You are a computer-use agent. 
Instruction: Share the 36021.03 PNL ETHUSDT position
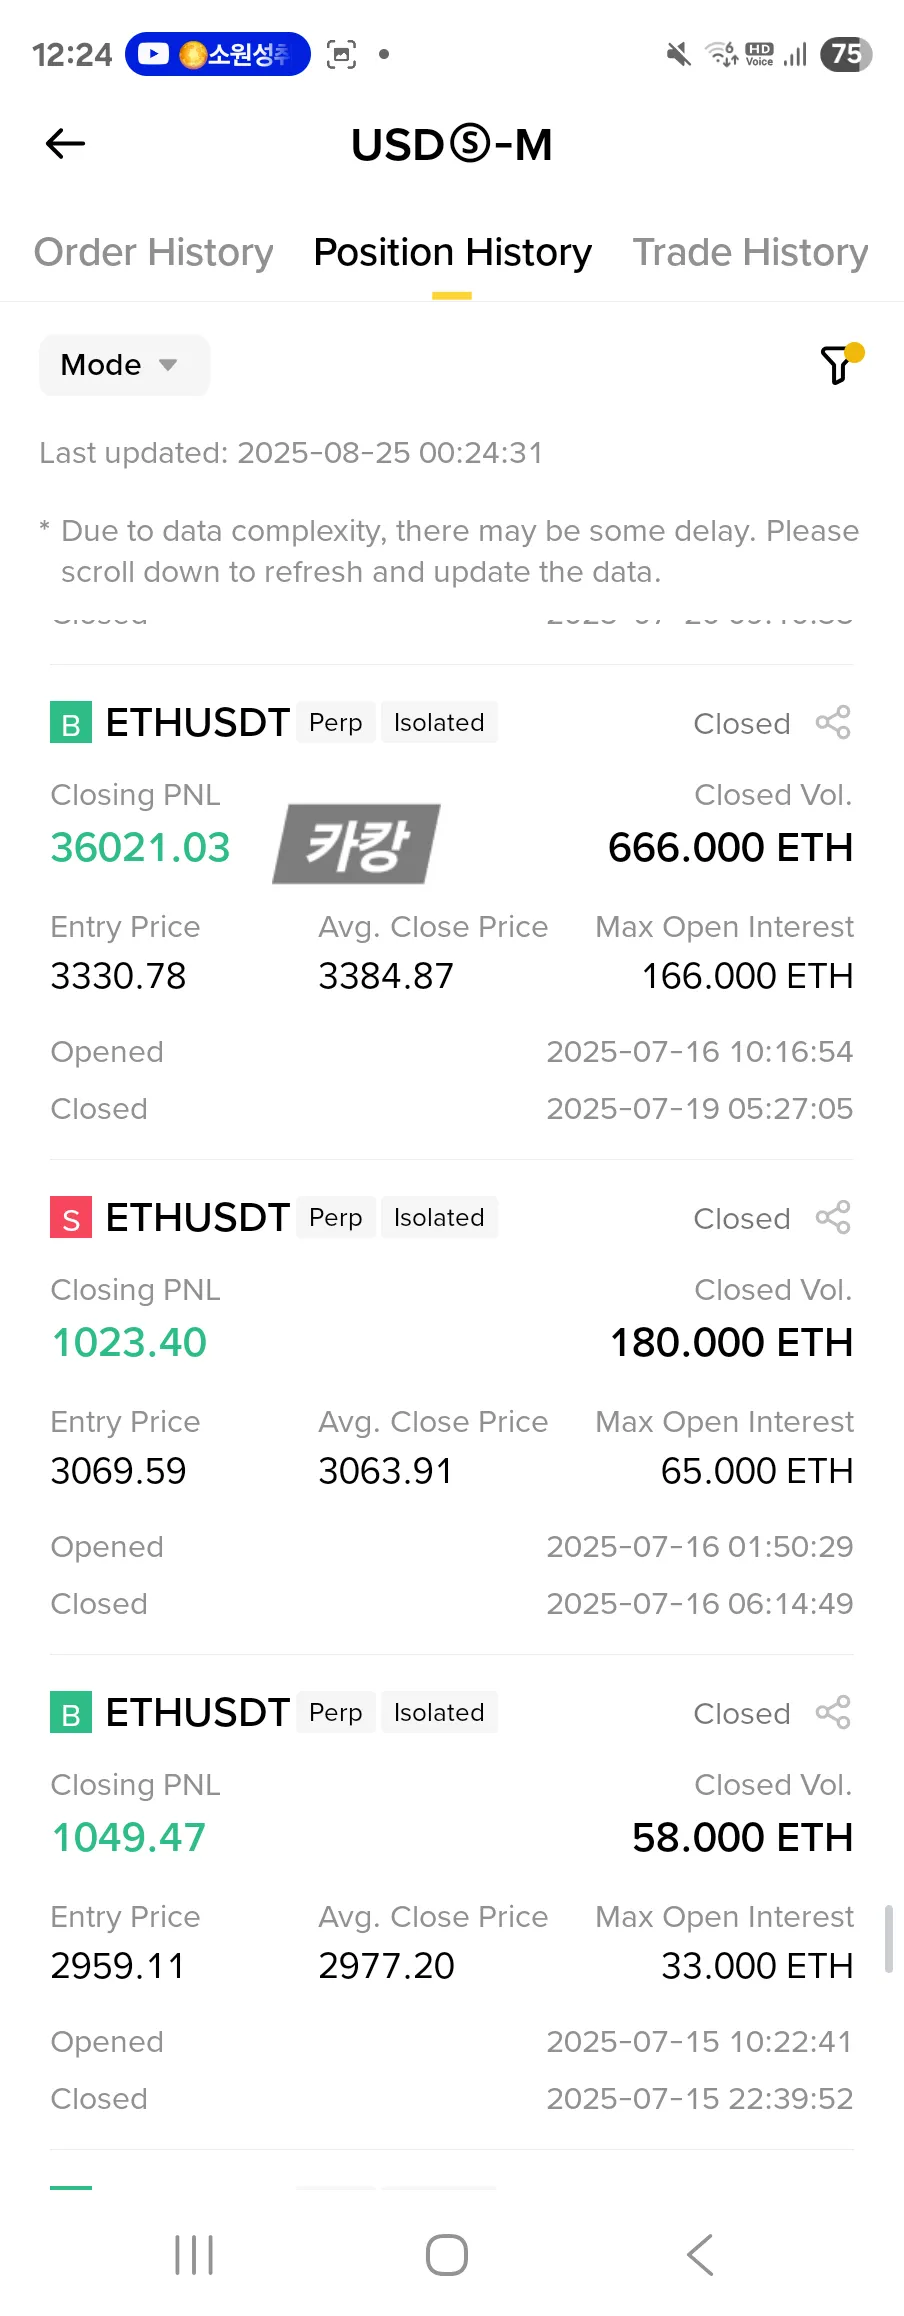pyautogui.click(x=833, y=722)
